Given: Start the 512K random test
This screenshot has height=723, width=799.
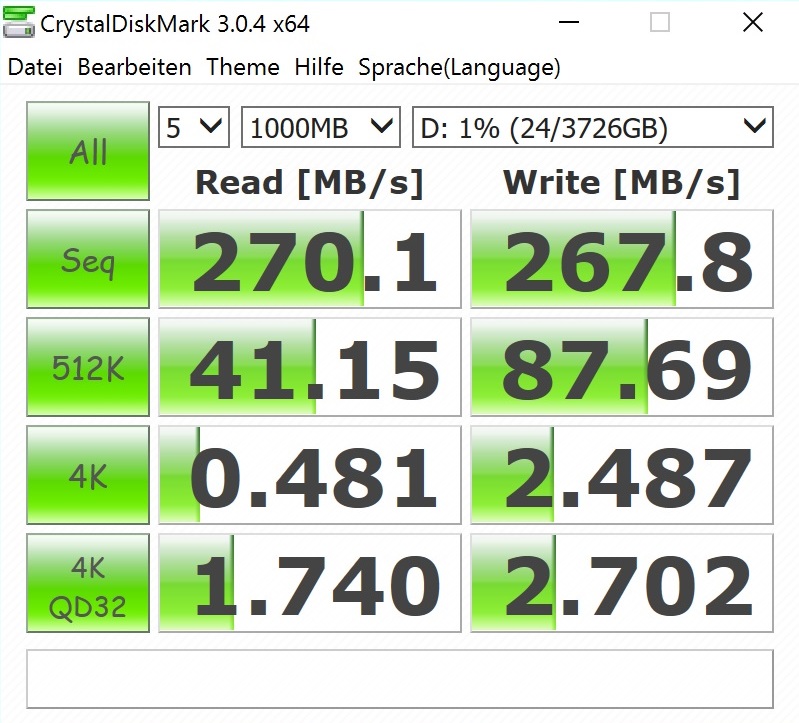Looking at the screenshot, I should click(x=88, y=367).
